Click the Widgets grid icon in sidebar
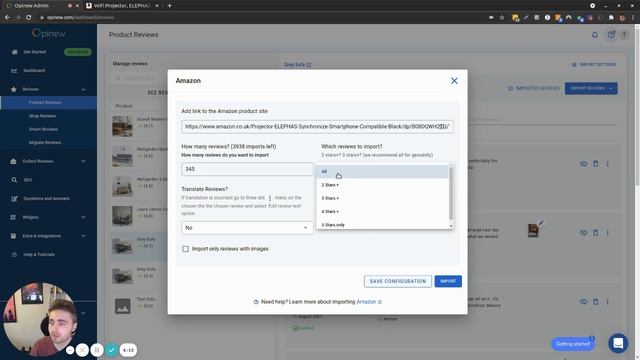The width and height of the screenshot is (640, 360). (x=13, y=217)
